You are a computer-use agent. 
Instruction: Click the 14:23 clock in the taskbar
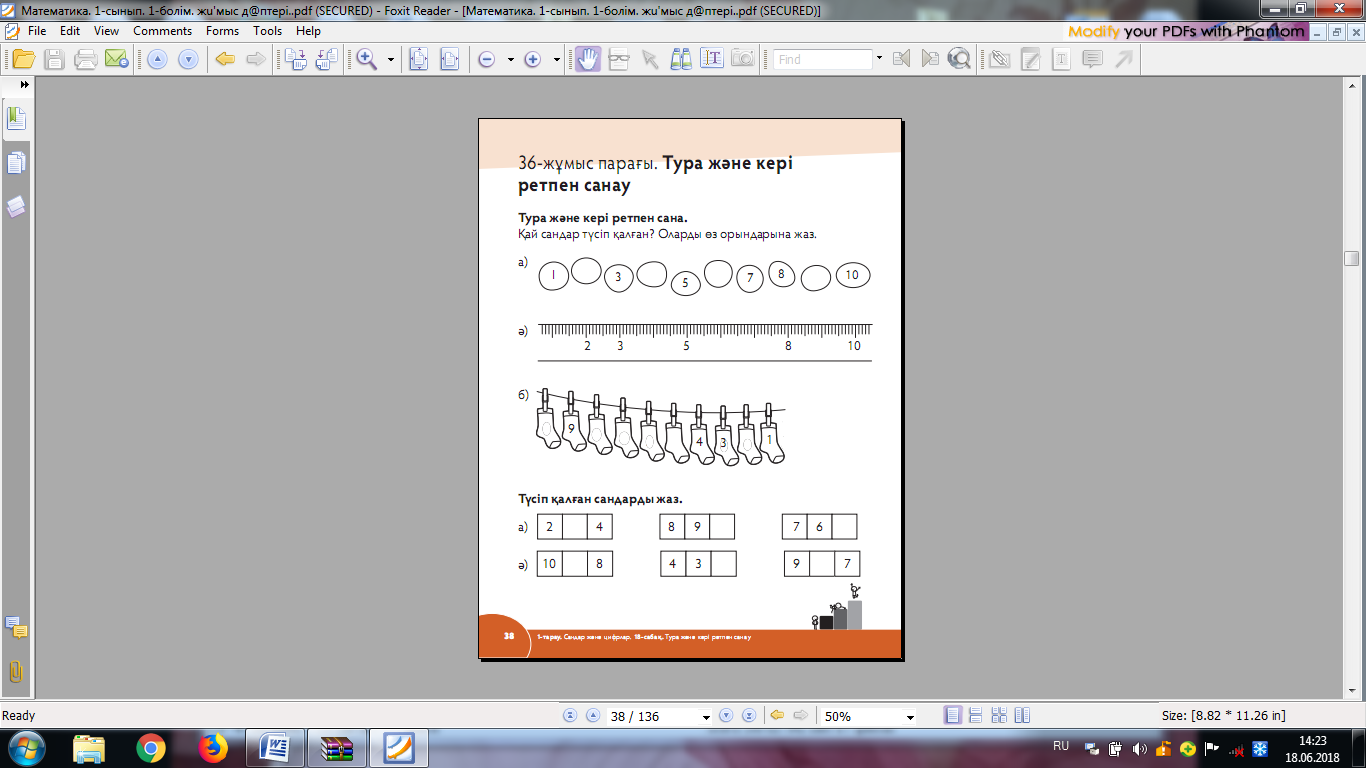(1312, 741)
